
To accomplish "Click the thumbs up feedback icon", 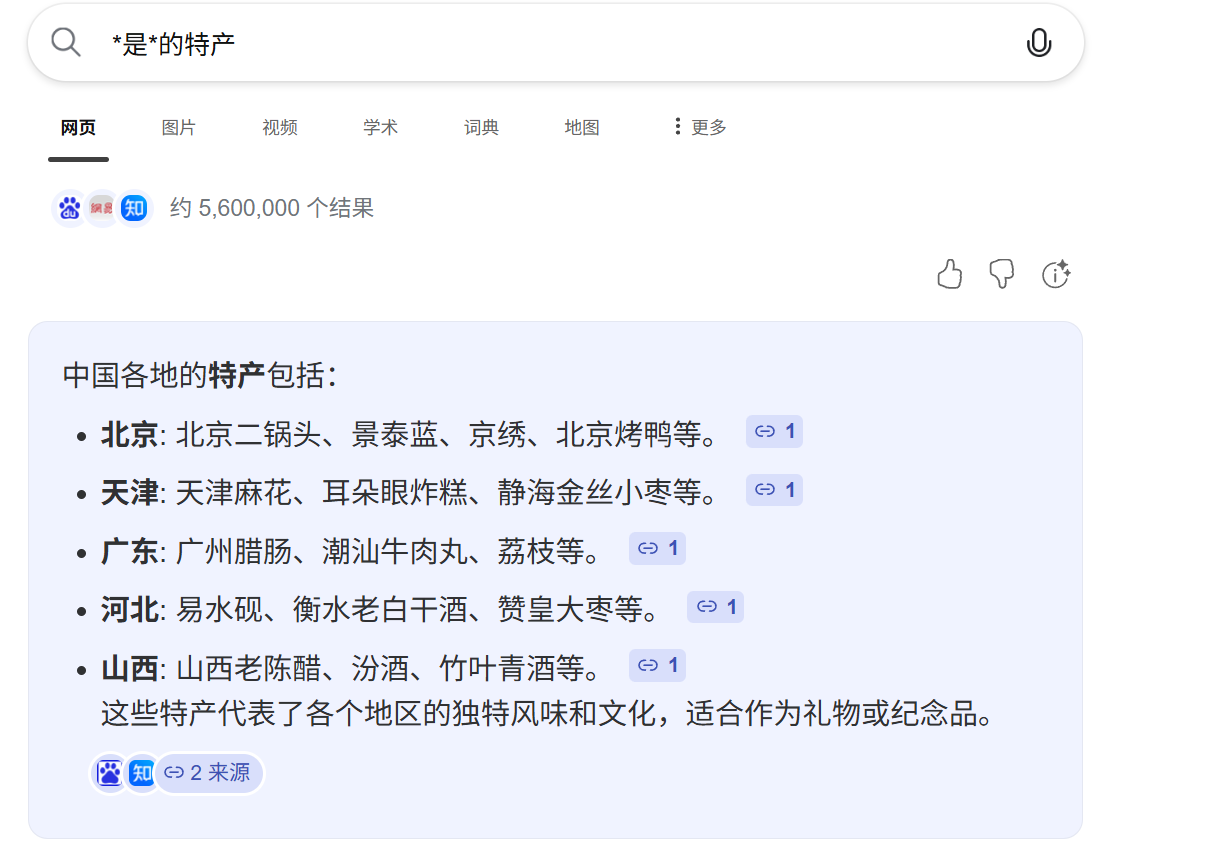I will point(950,274).
